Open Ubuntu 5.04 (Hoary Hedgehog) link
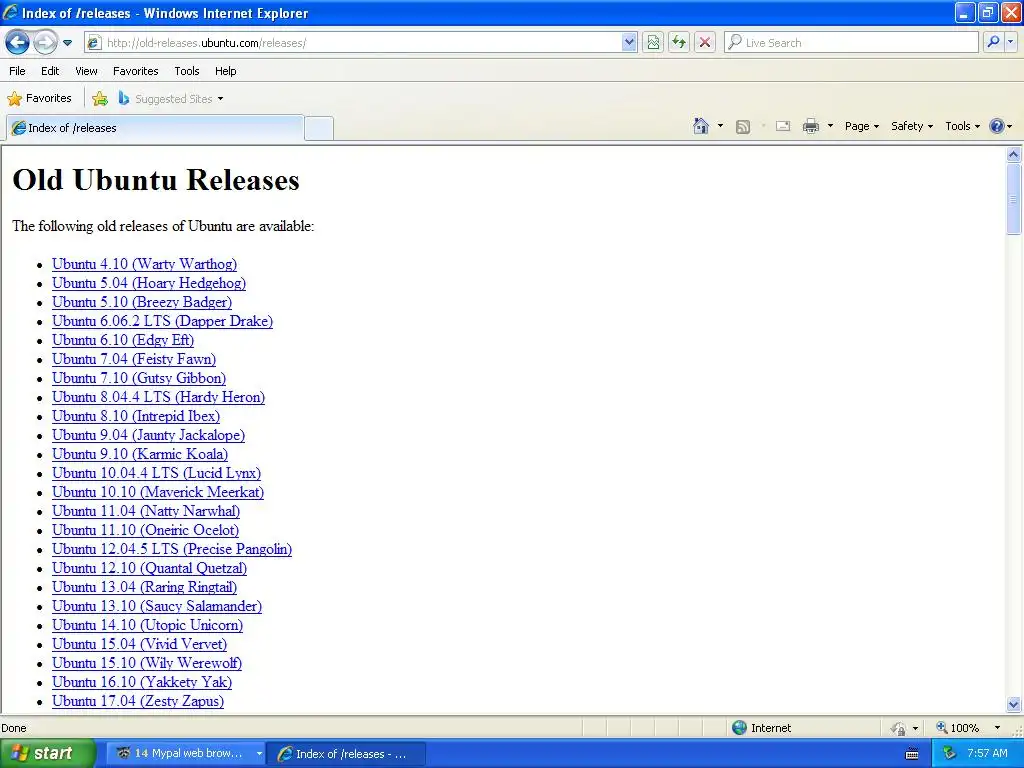 click(x=149, y=283)
